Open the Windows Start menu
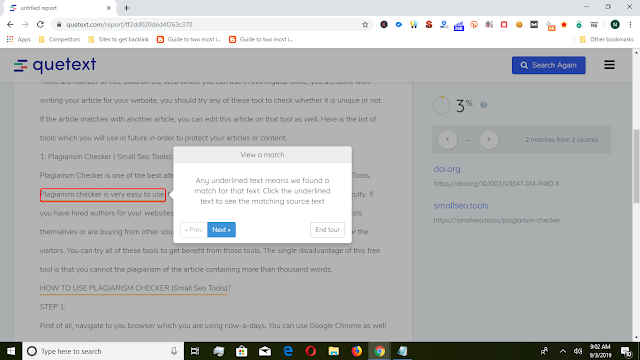Screen dimensions: 640x360 11,351
